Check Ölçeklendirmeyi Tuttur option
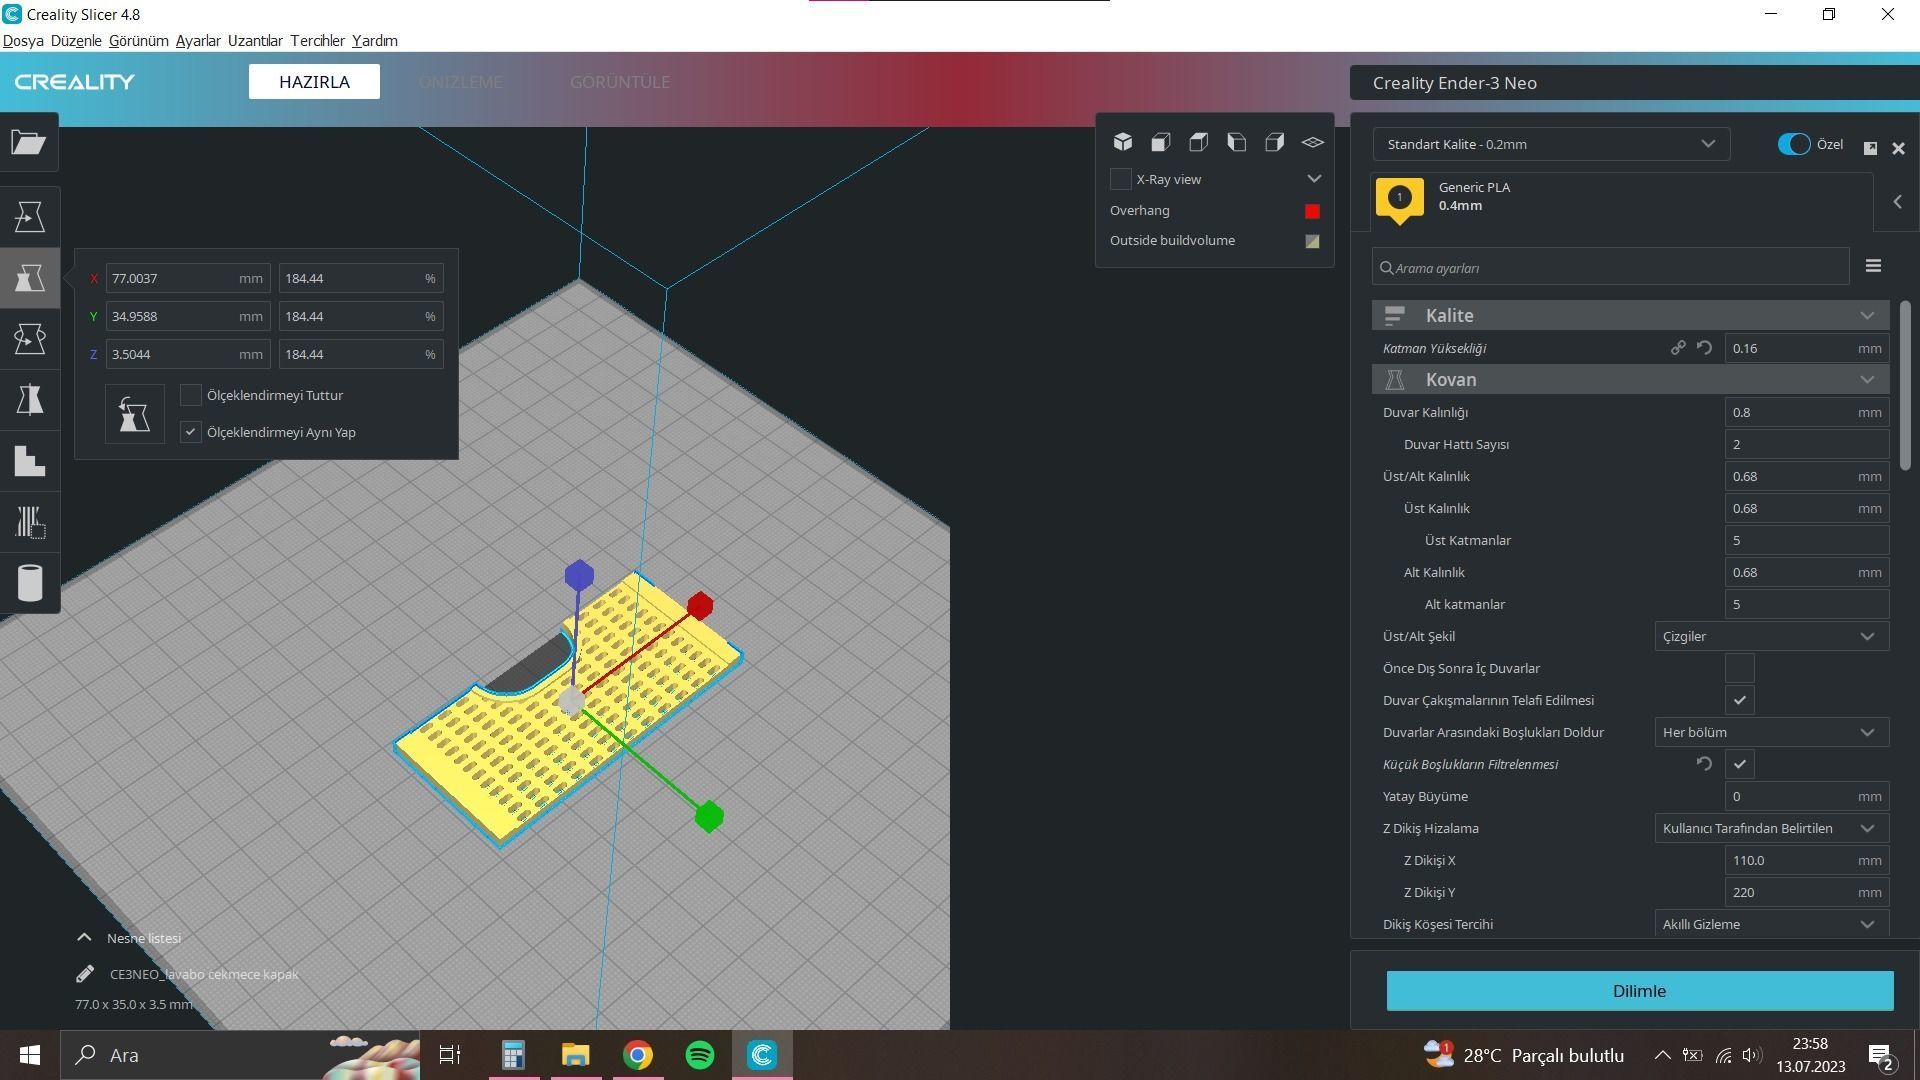The height and width of the screenshot is (1080, 1920). 190,395
